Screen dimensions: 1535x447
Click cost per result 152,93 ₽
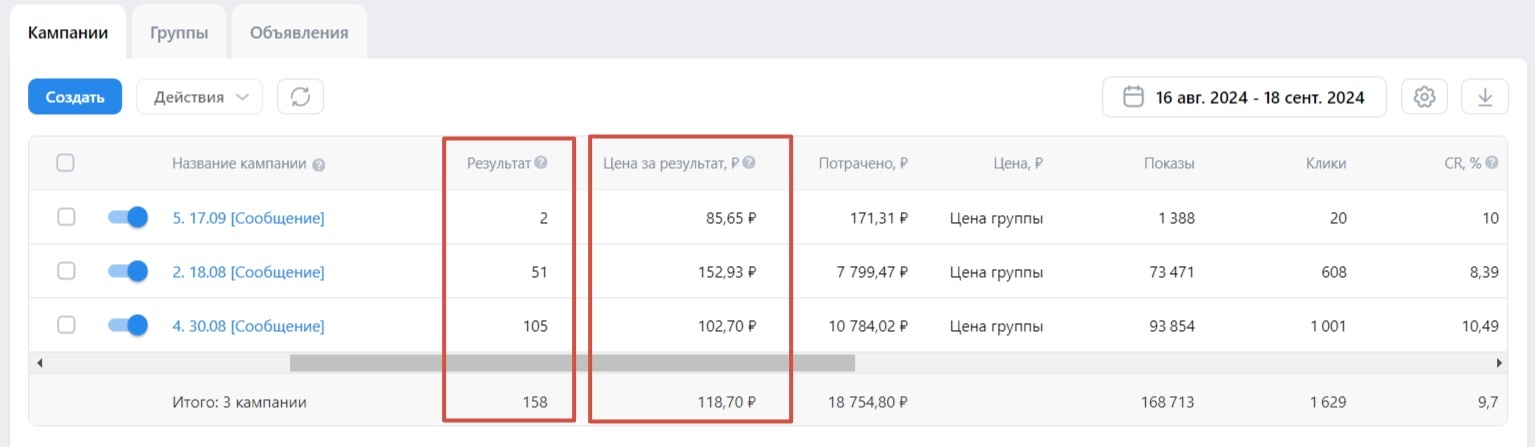tap(725, 272)
